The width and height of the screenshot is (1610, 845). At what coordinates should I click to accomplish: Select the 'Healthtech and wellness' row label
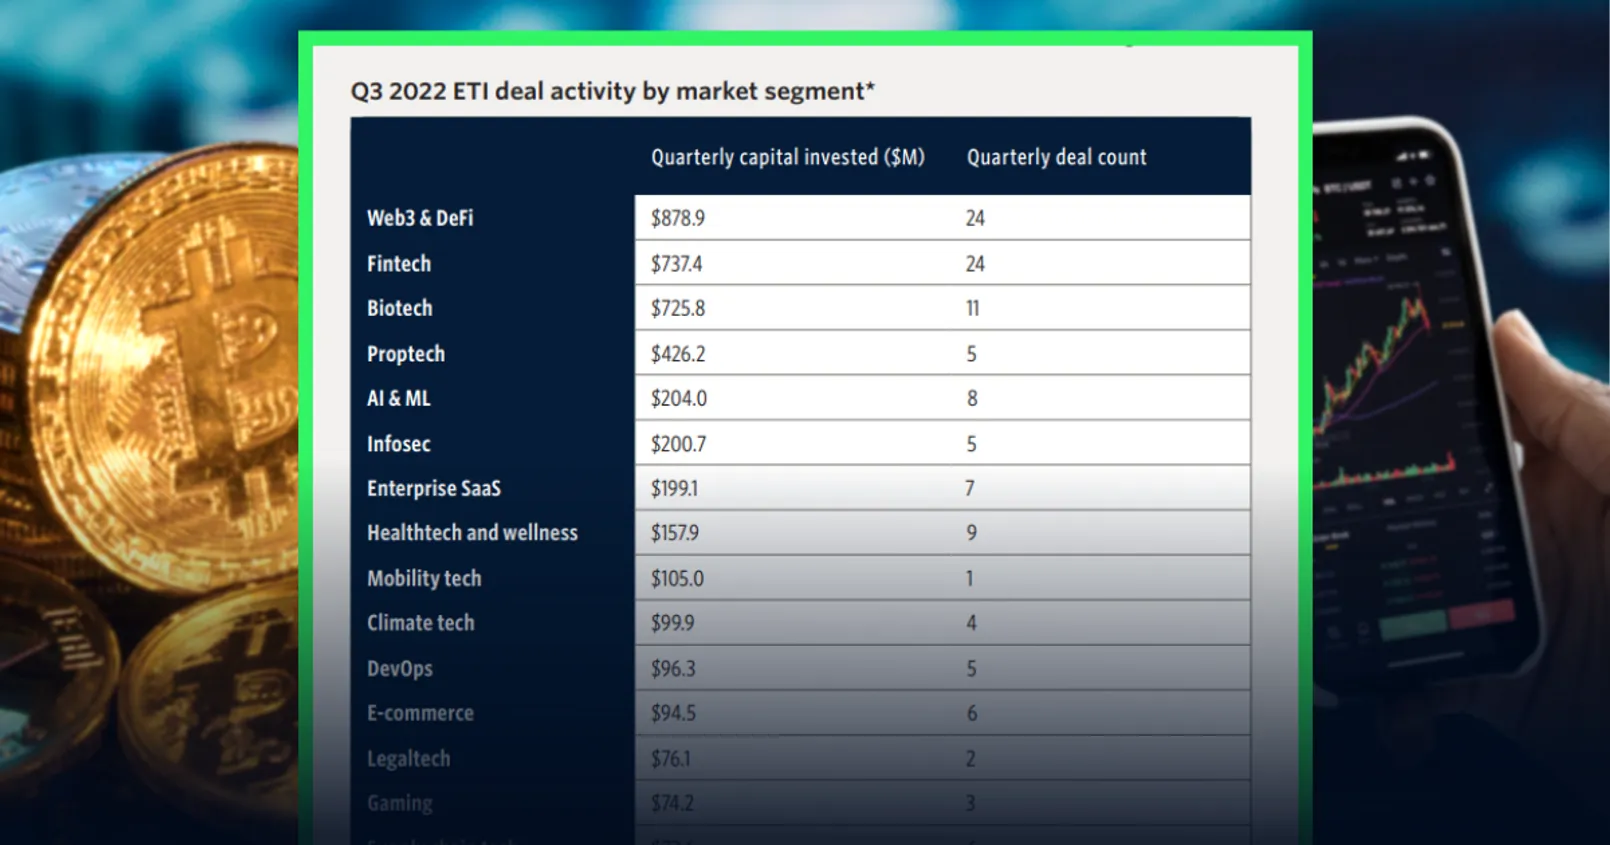[x=472, y=533]
